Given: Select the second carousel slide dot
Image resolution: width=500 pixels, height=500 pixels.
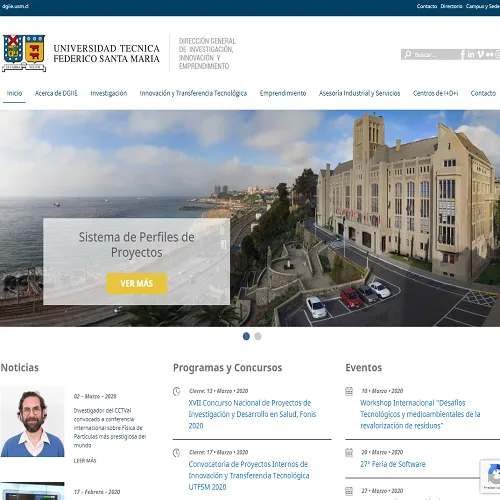Looking at the screenshot, I should (x=258, y=336).
